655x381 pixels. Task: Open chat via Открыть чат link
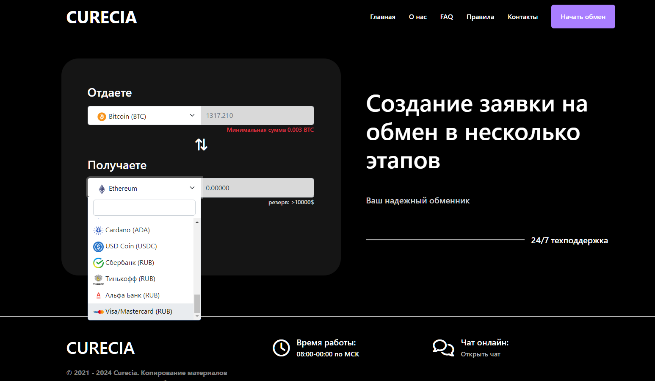point(480,354)
